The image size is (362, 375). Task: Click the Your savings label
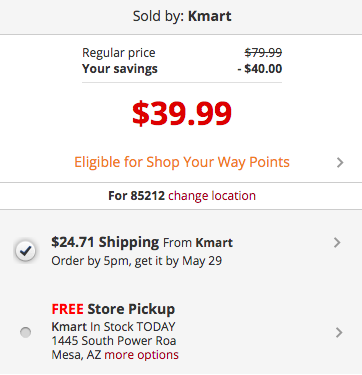tap(120, 69)
